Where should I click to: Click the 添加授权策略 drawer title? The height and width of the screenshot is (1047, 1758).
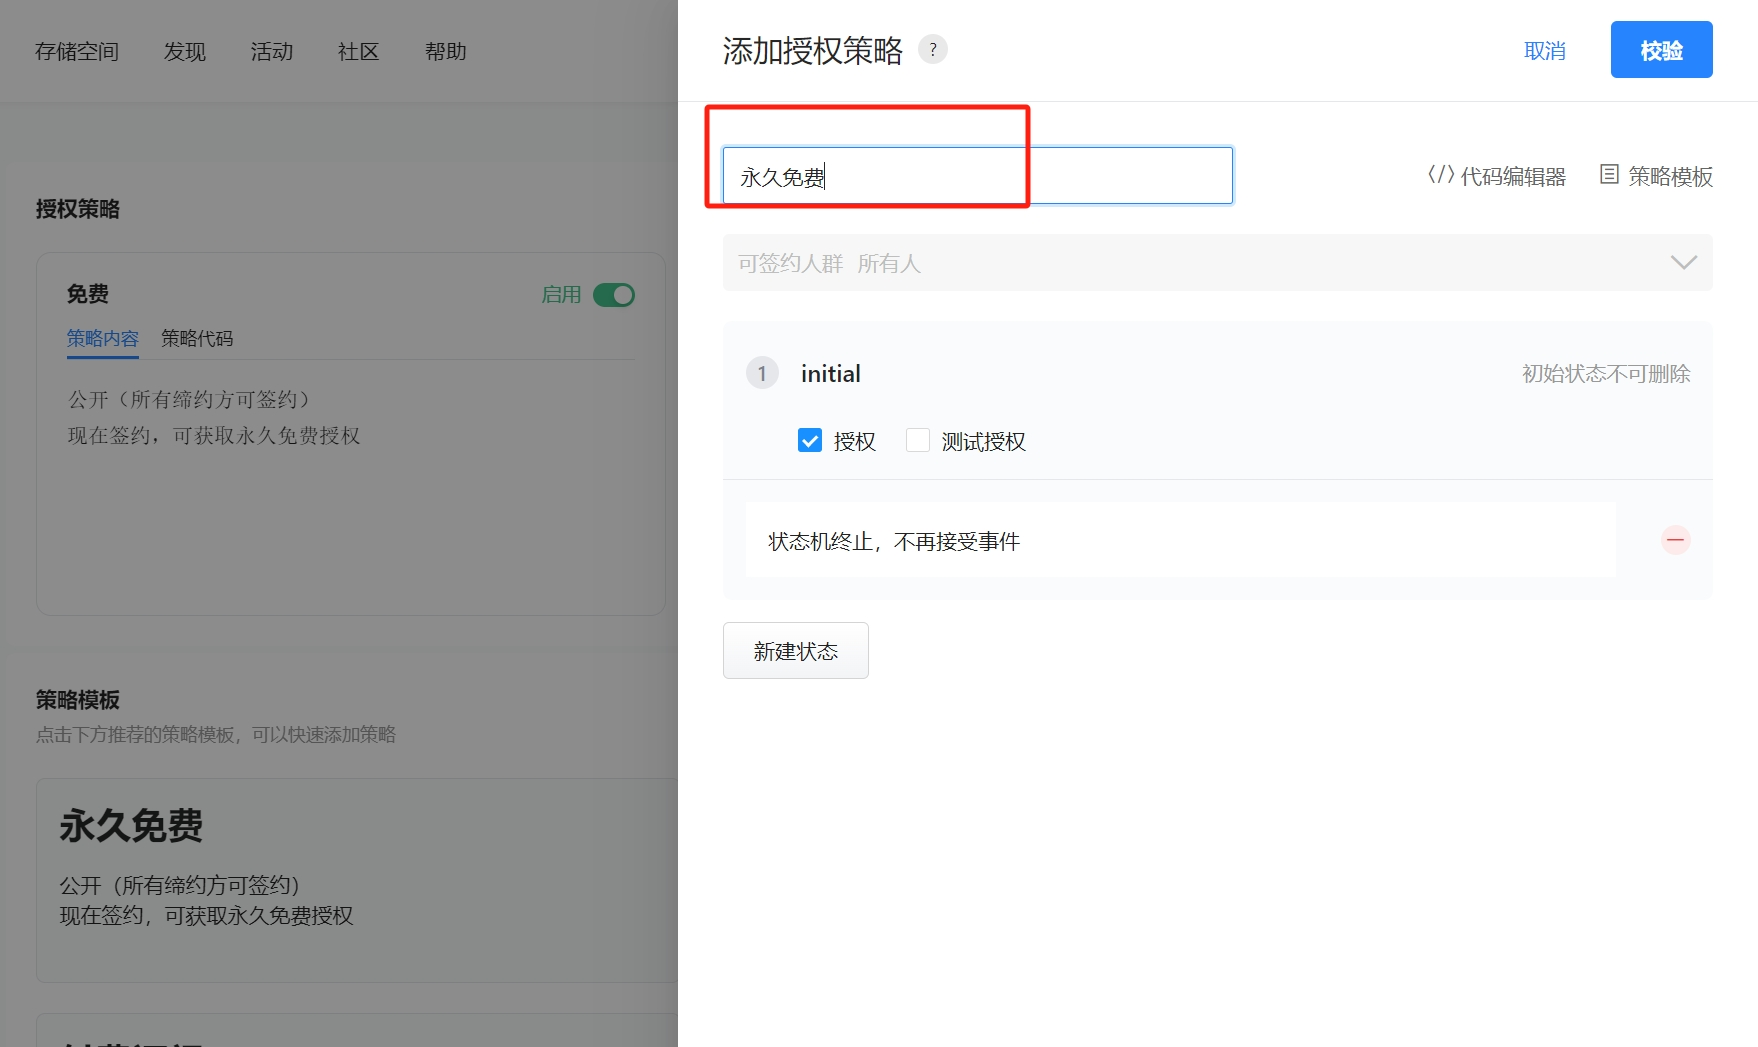(813, 50)
